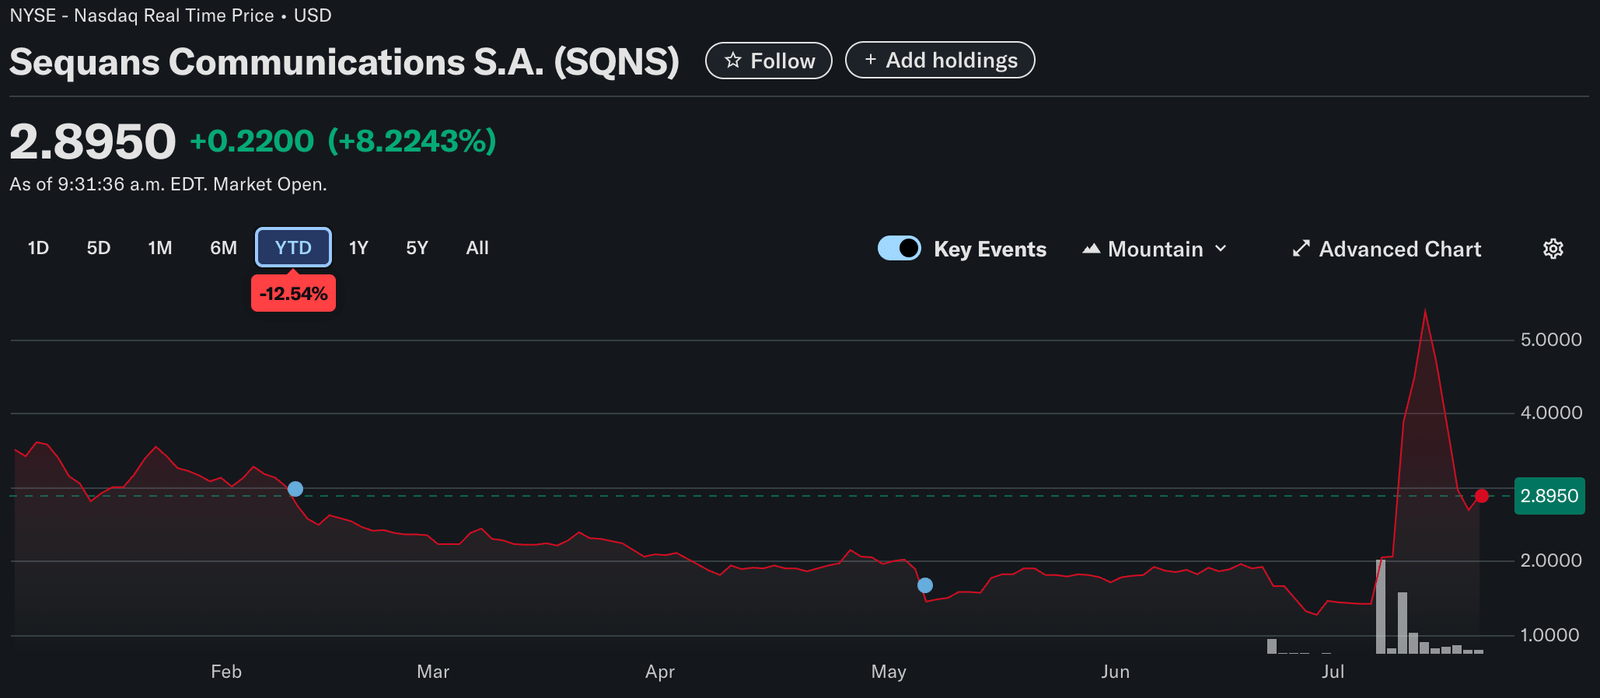The height and width of the screenshot is (698, 1600).
Task: Select the 5D time range
Action: tap(98, 248)
